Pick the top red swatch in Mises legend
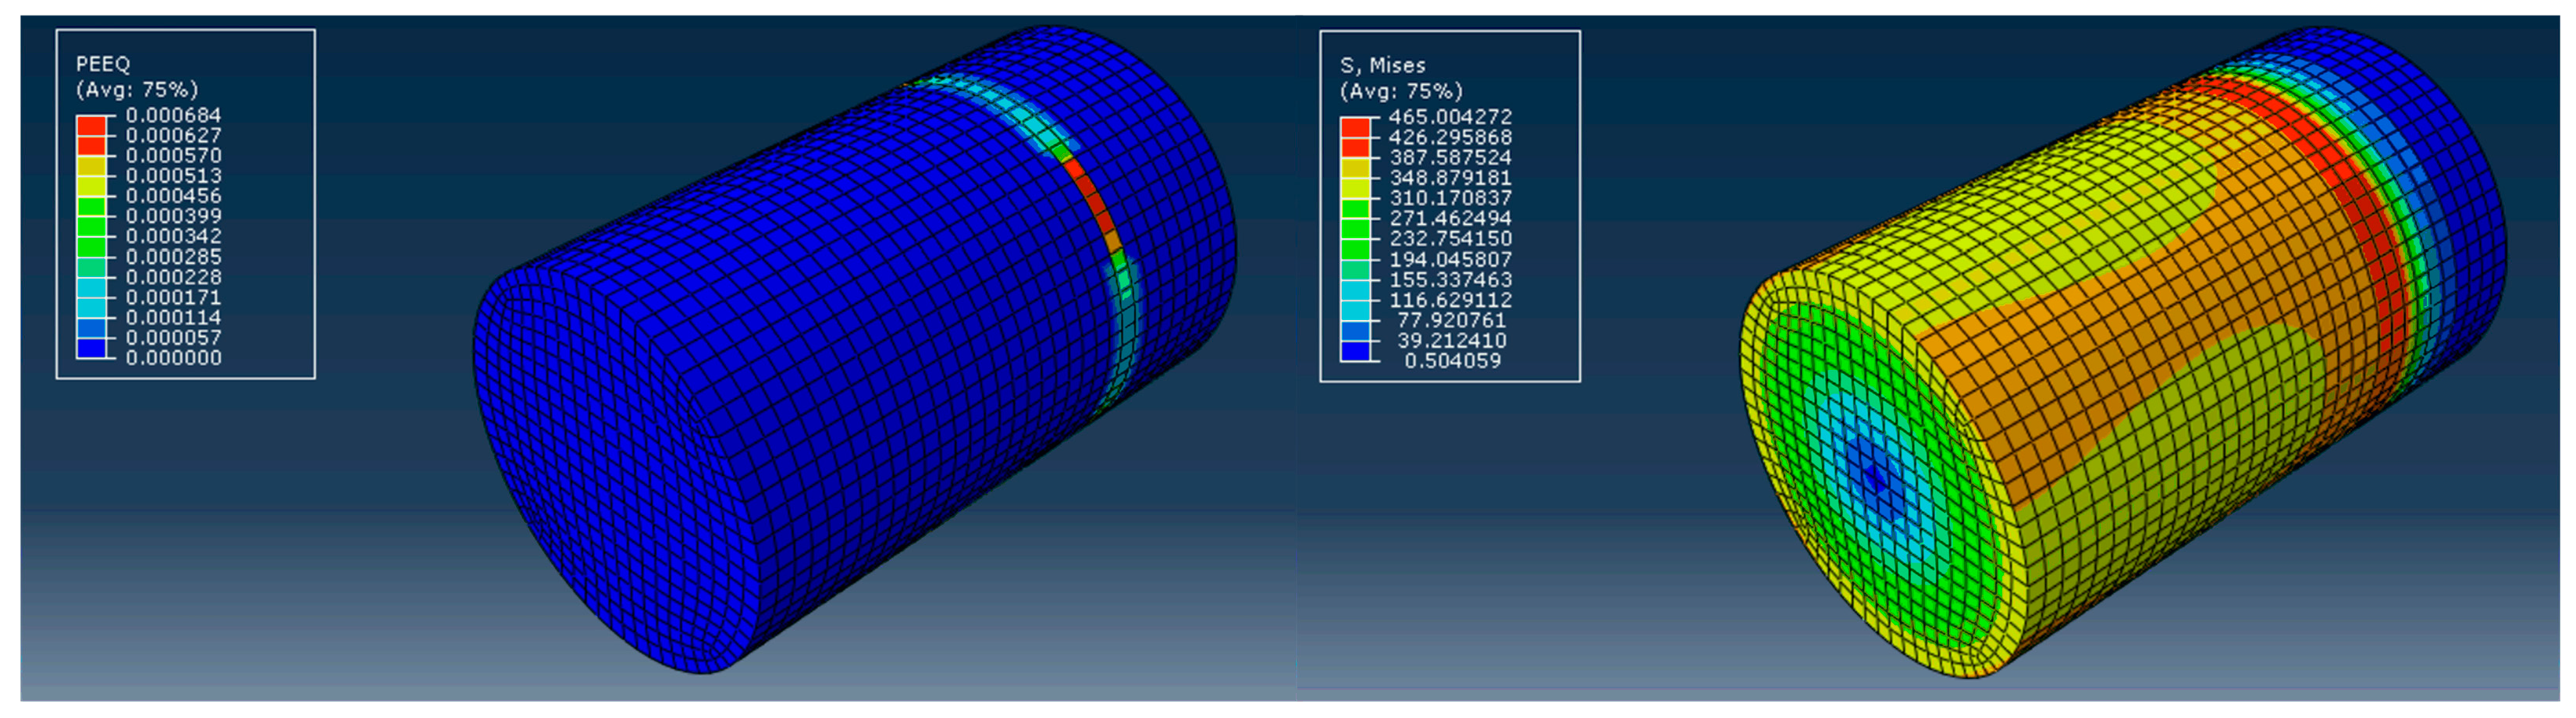2576x718 pixels. (1355, 128)
